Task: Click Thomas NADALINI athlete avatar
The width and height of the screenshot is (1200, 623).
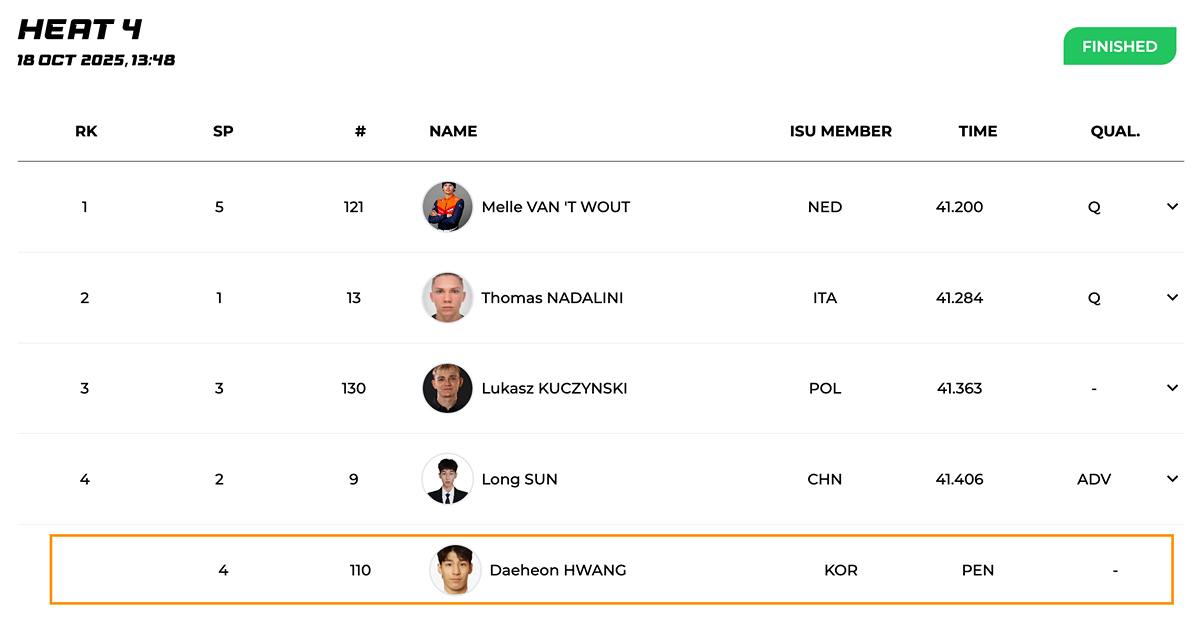Action: click(x=447, y=297)
